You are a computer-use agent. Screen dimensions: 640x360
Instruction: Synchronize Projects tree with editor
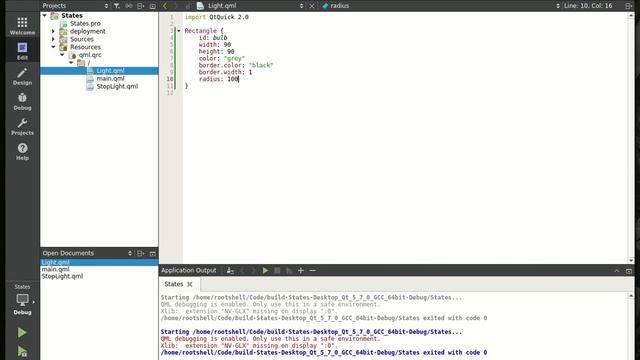coord(129,6)
